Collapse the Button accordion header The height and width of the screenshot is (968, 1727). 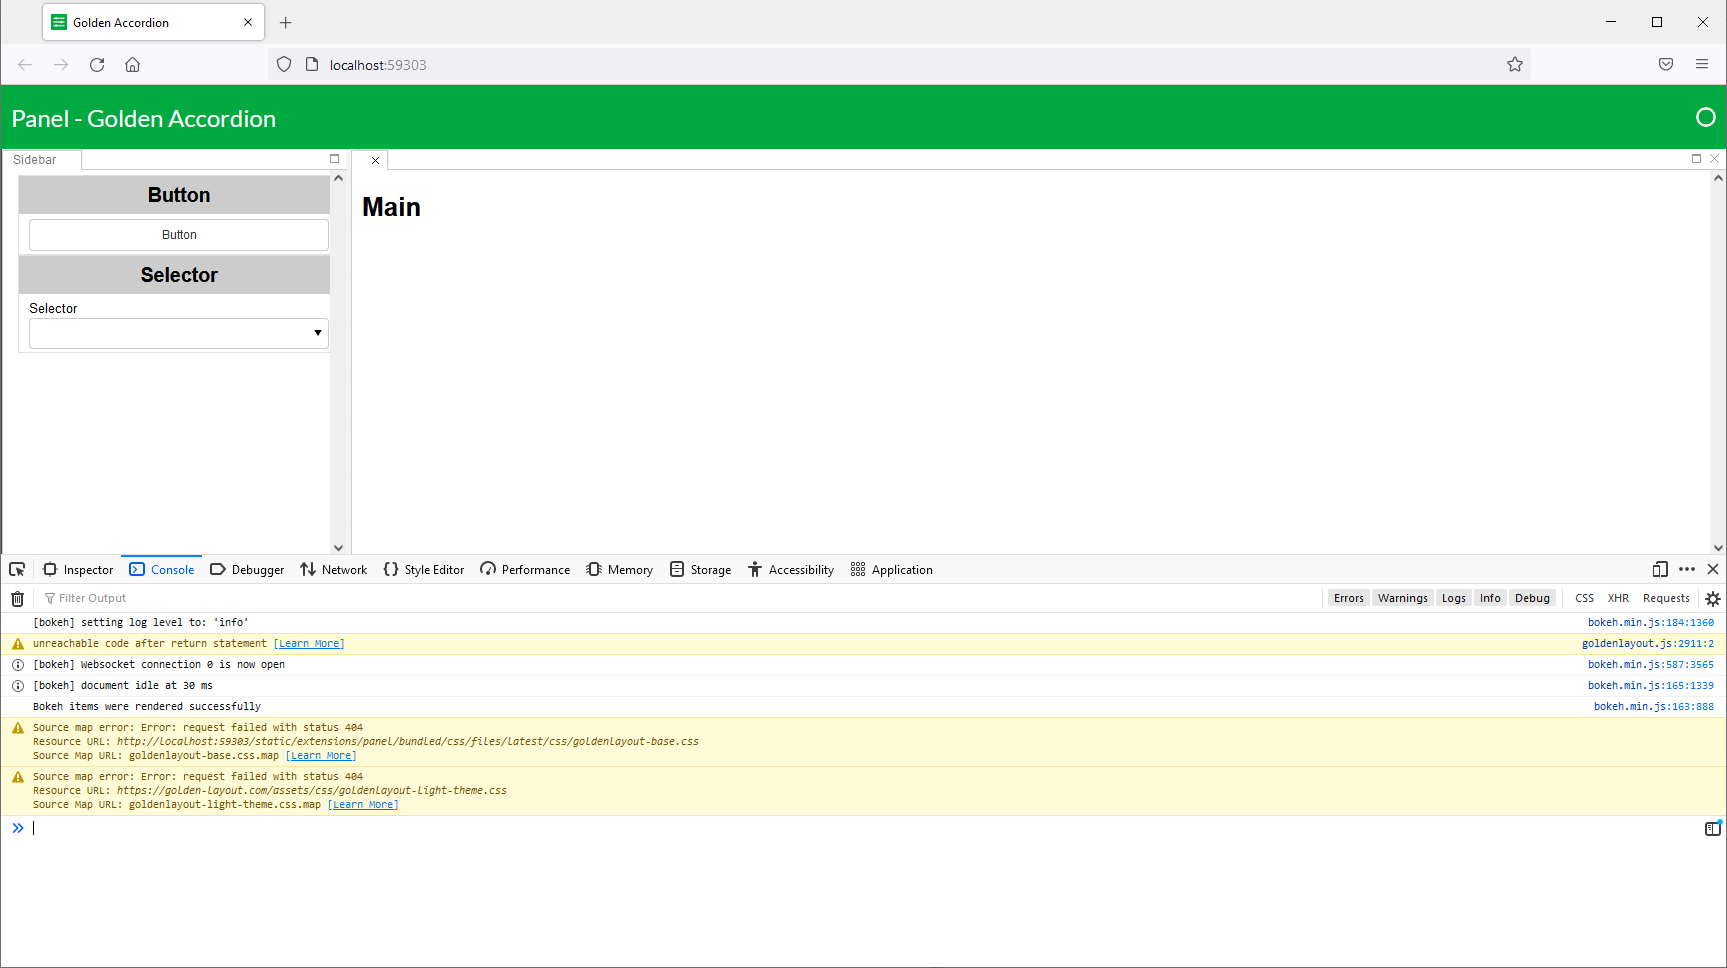[174, 195]
